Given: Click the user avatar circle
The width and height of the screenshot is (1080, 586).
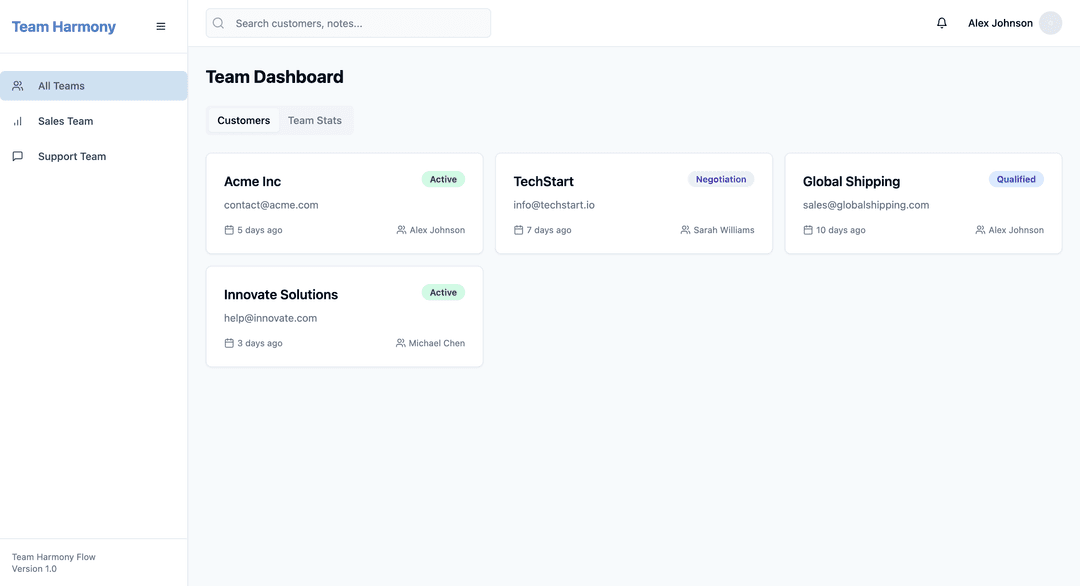Looking at the screenshot, I should coord(1050,23).
